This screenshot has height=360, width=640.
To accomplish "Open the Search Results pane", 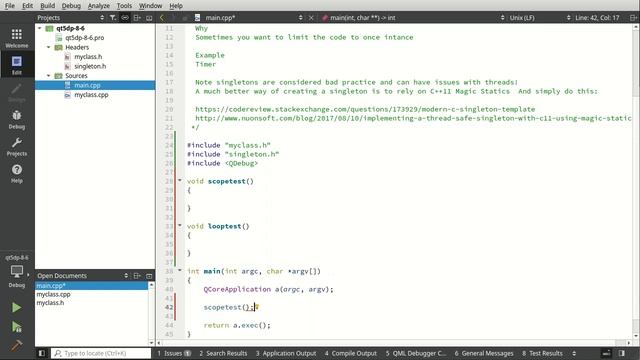I will 223,353.
